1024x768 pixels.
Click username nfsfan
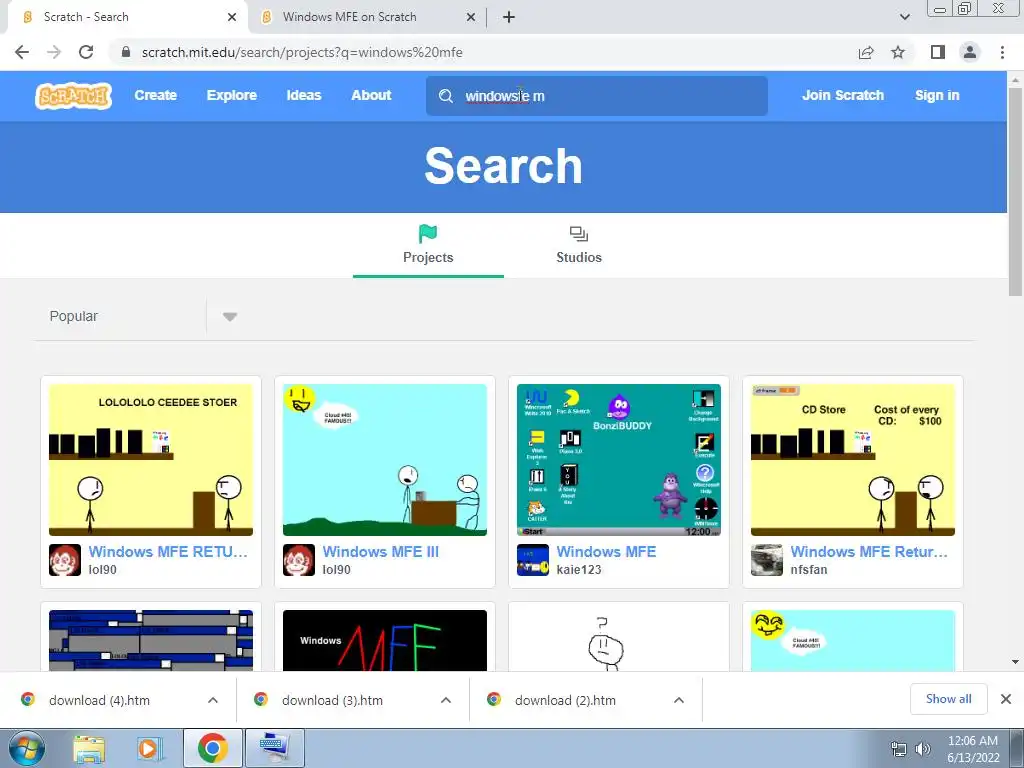click(x=808, y=569)
